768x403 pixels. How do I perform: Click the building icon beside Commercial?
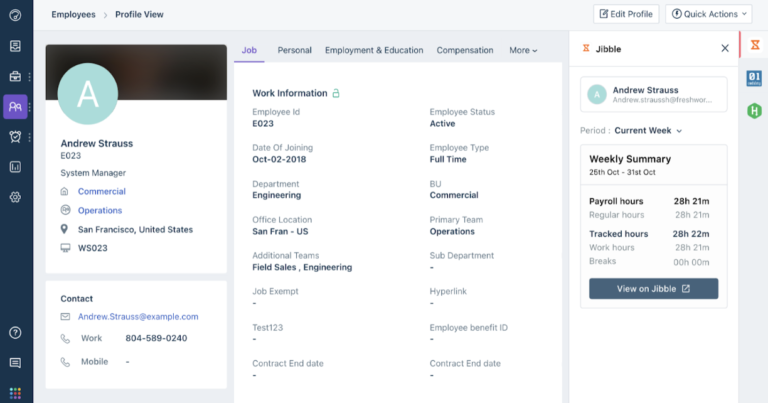64,191
